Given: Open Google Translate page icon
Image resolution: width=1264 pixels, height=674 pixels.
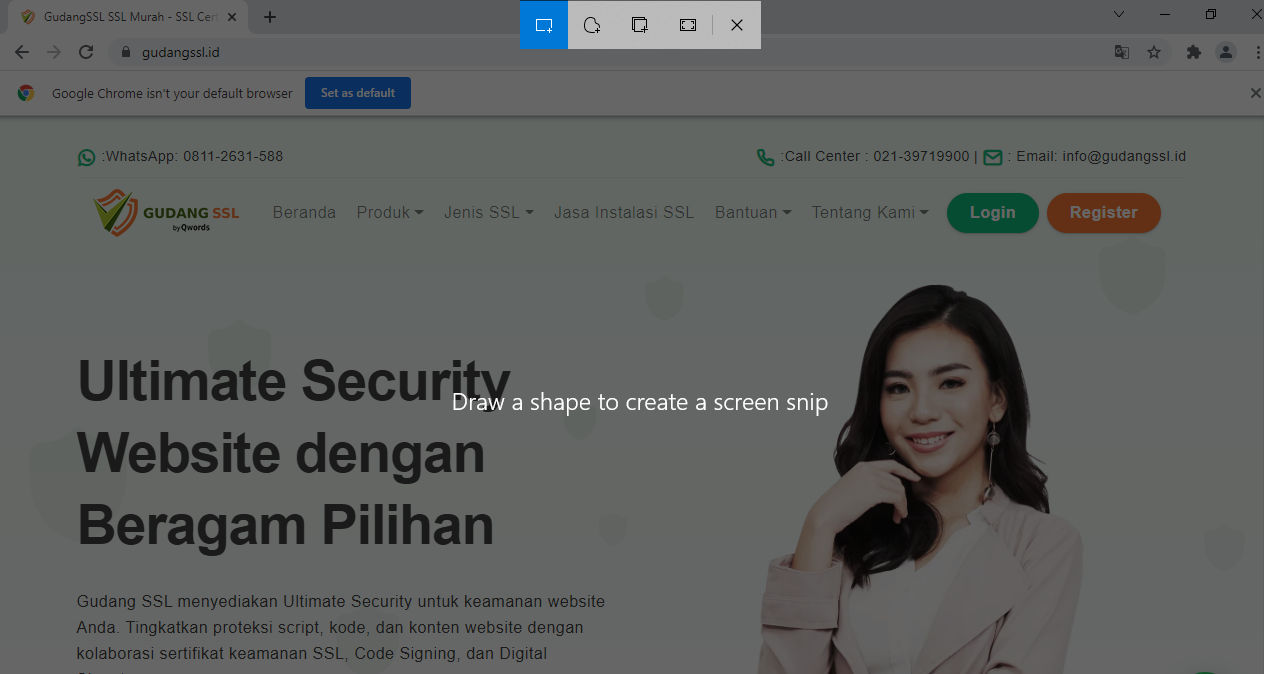Looking at the screenshot, I should coord(1122,52).
